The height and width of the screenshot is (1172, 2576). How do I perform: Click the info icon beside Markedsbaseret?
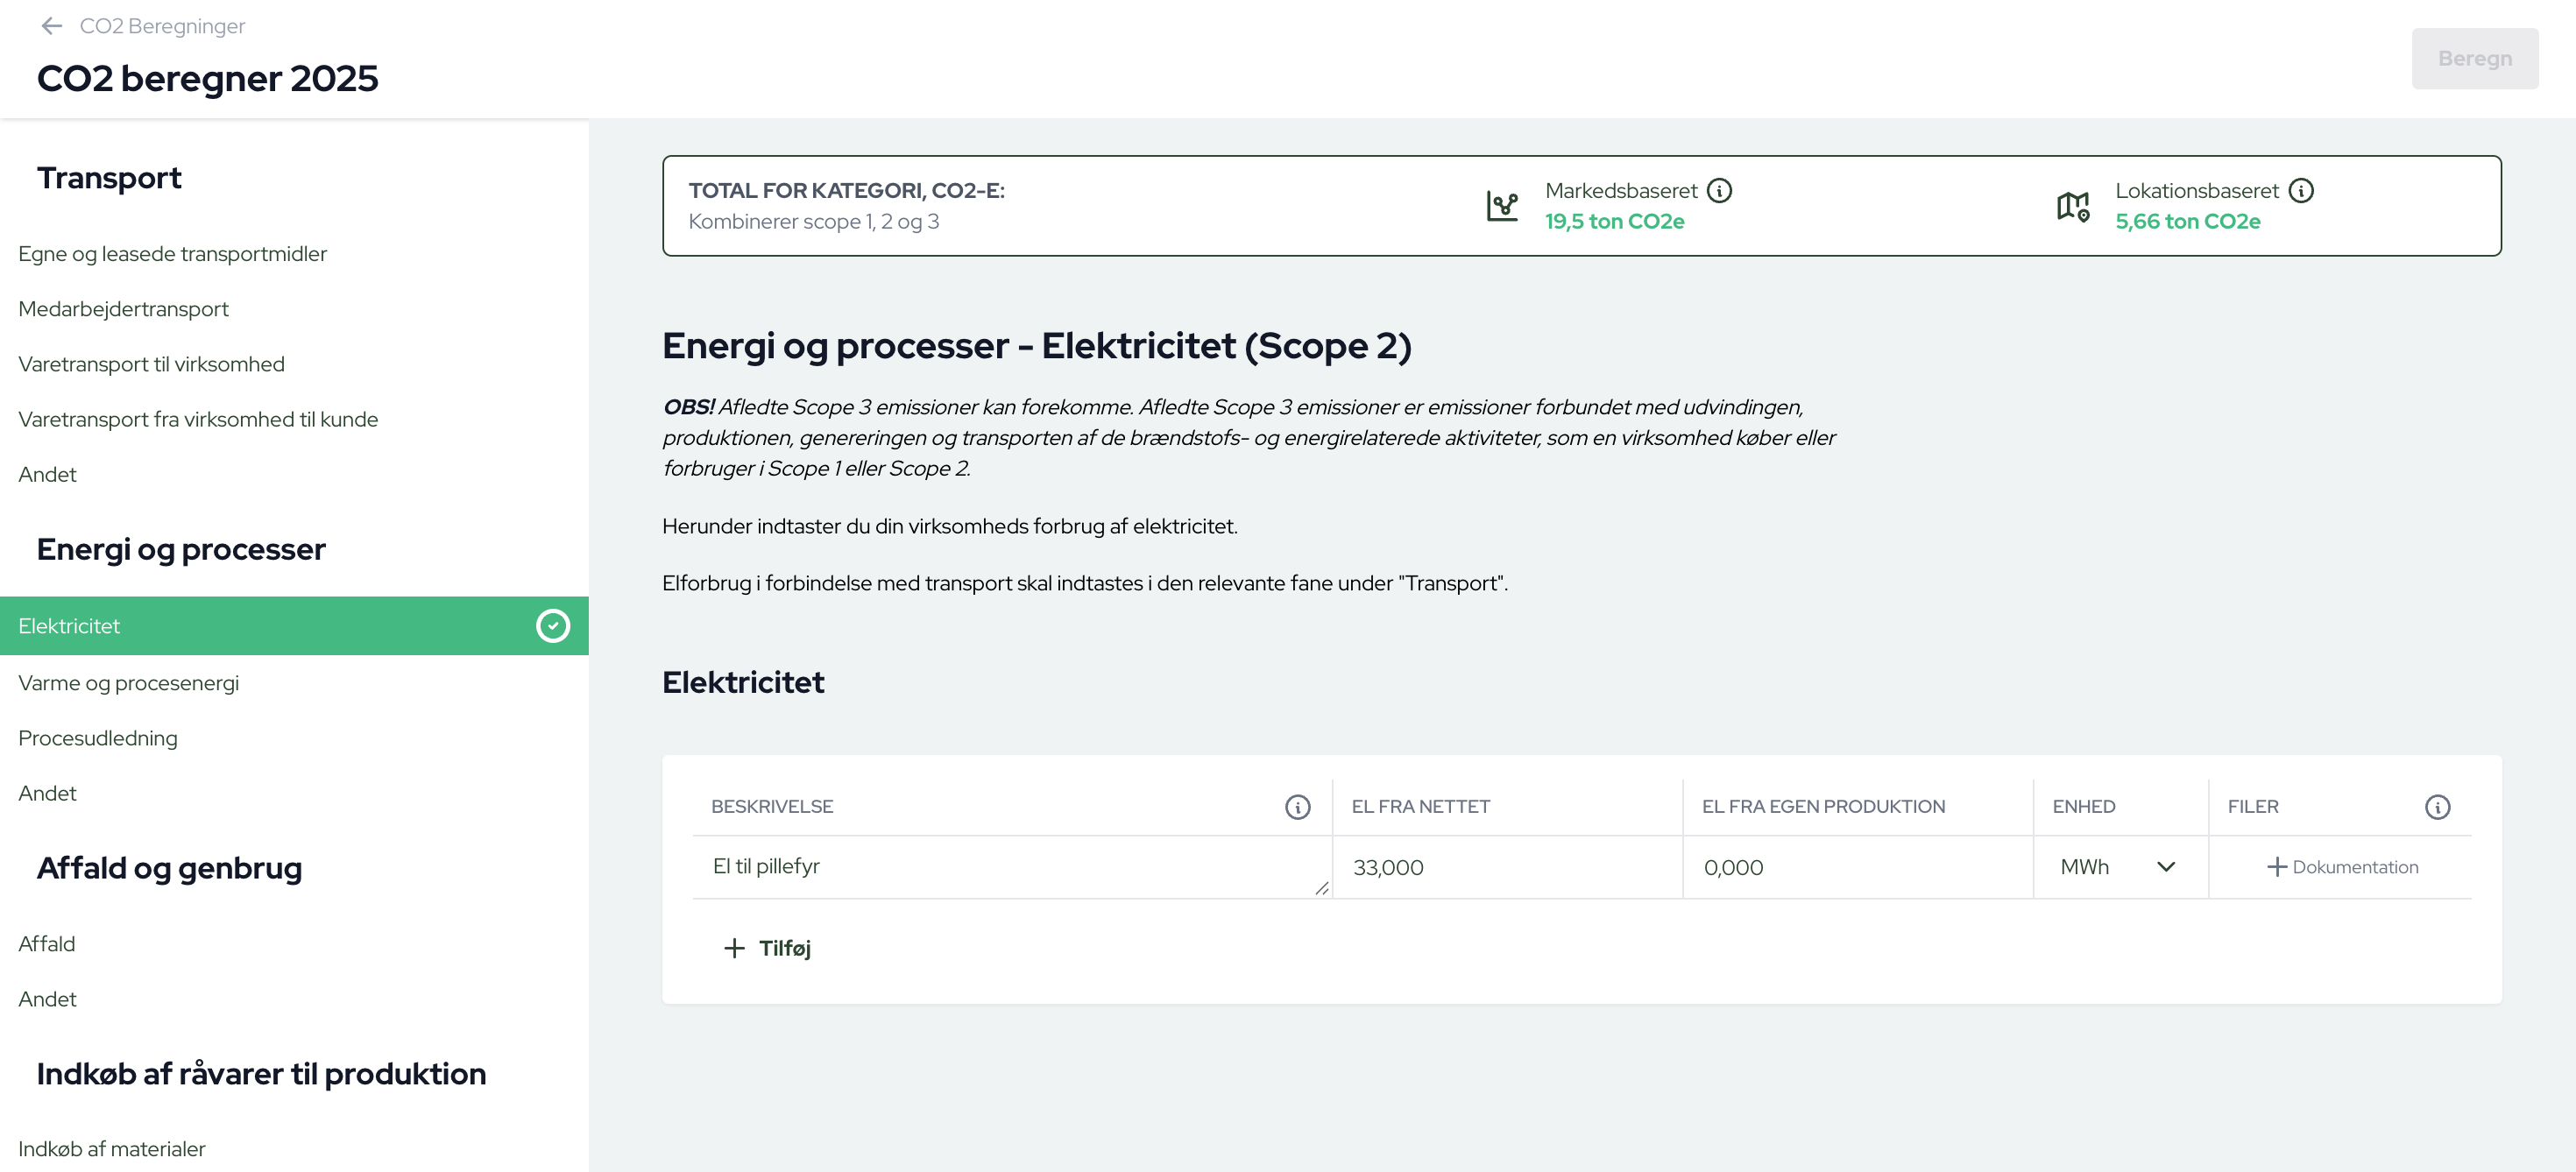tap(1719, 190)
